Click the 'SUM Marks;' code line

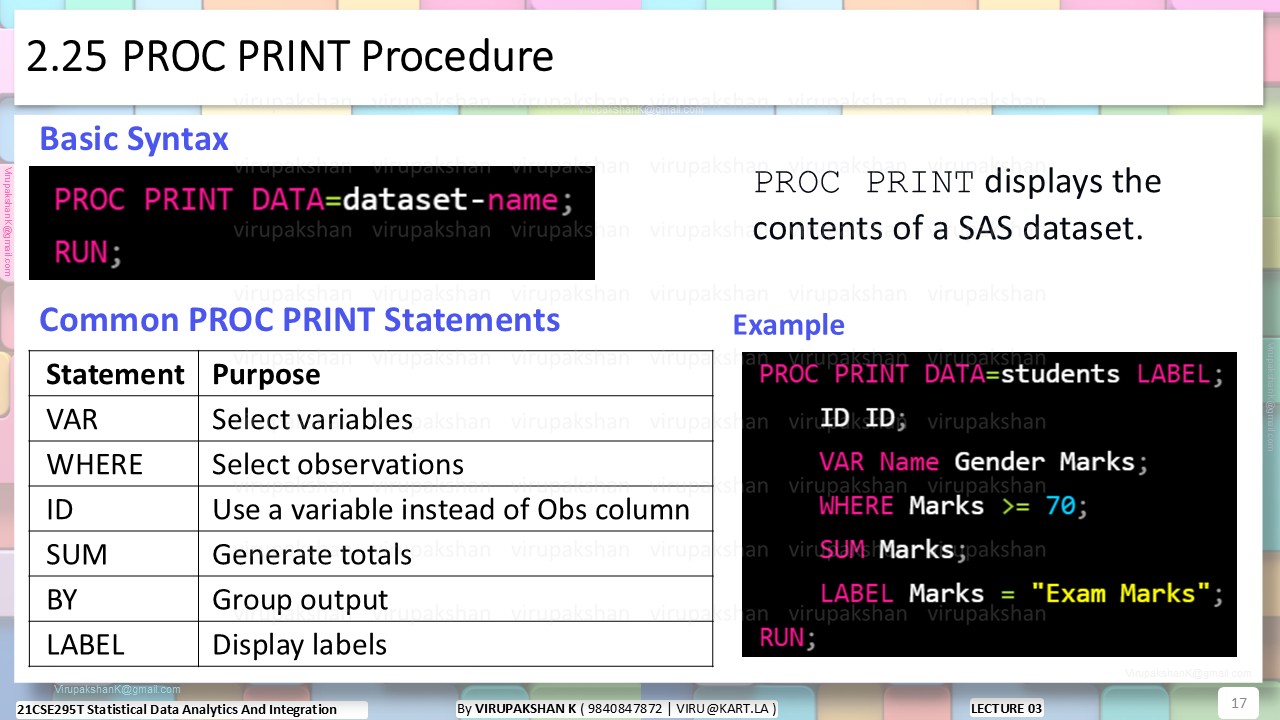pyautogui.click(x=893, y=550)
